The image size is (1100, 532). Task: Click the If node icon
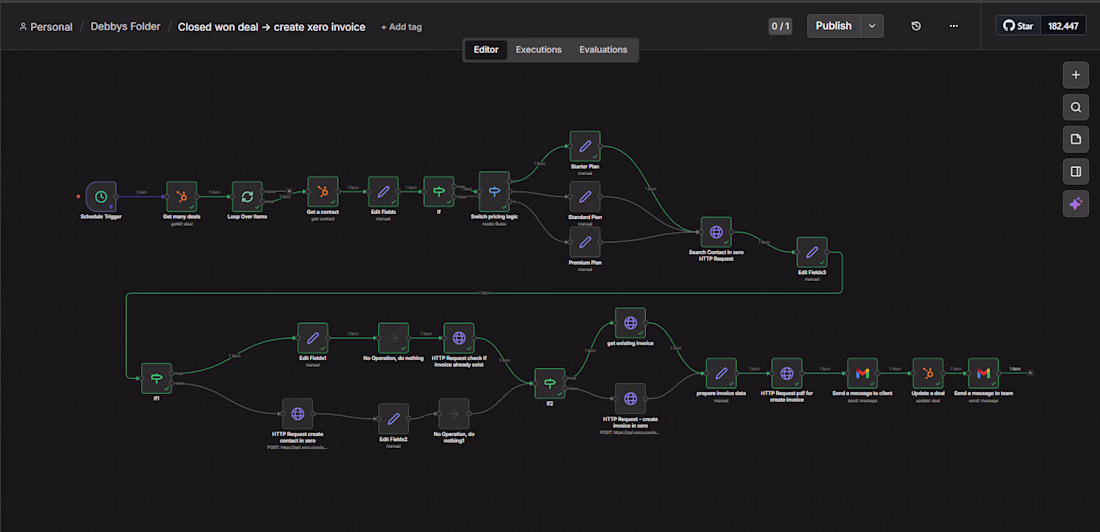[439, 192]
